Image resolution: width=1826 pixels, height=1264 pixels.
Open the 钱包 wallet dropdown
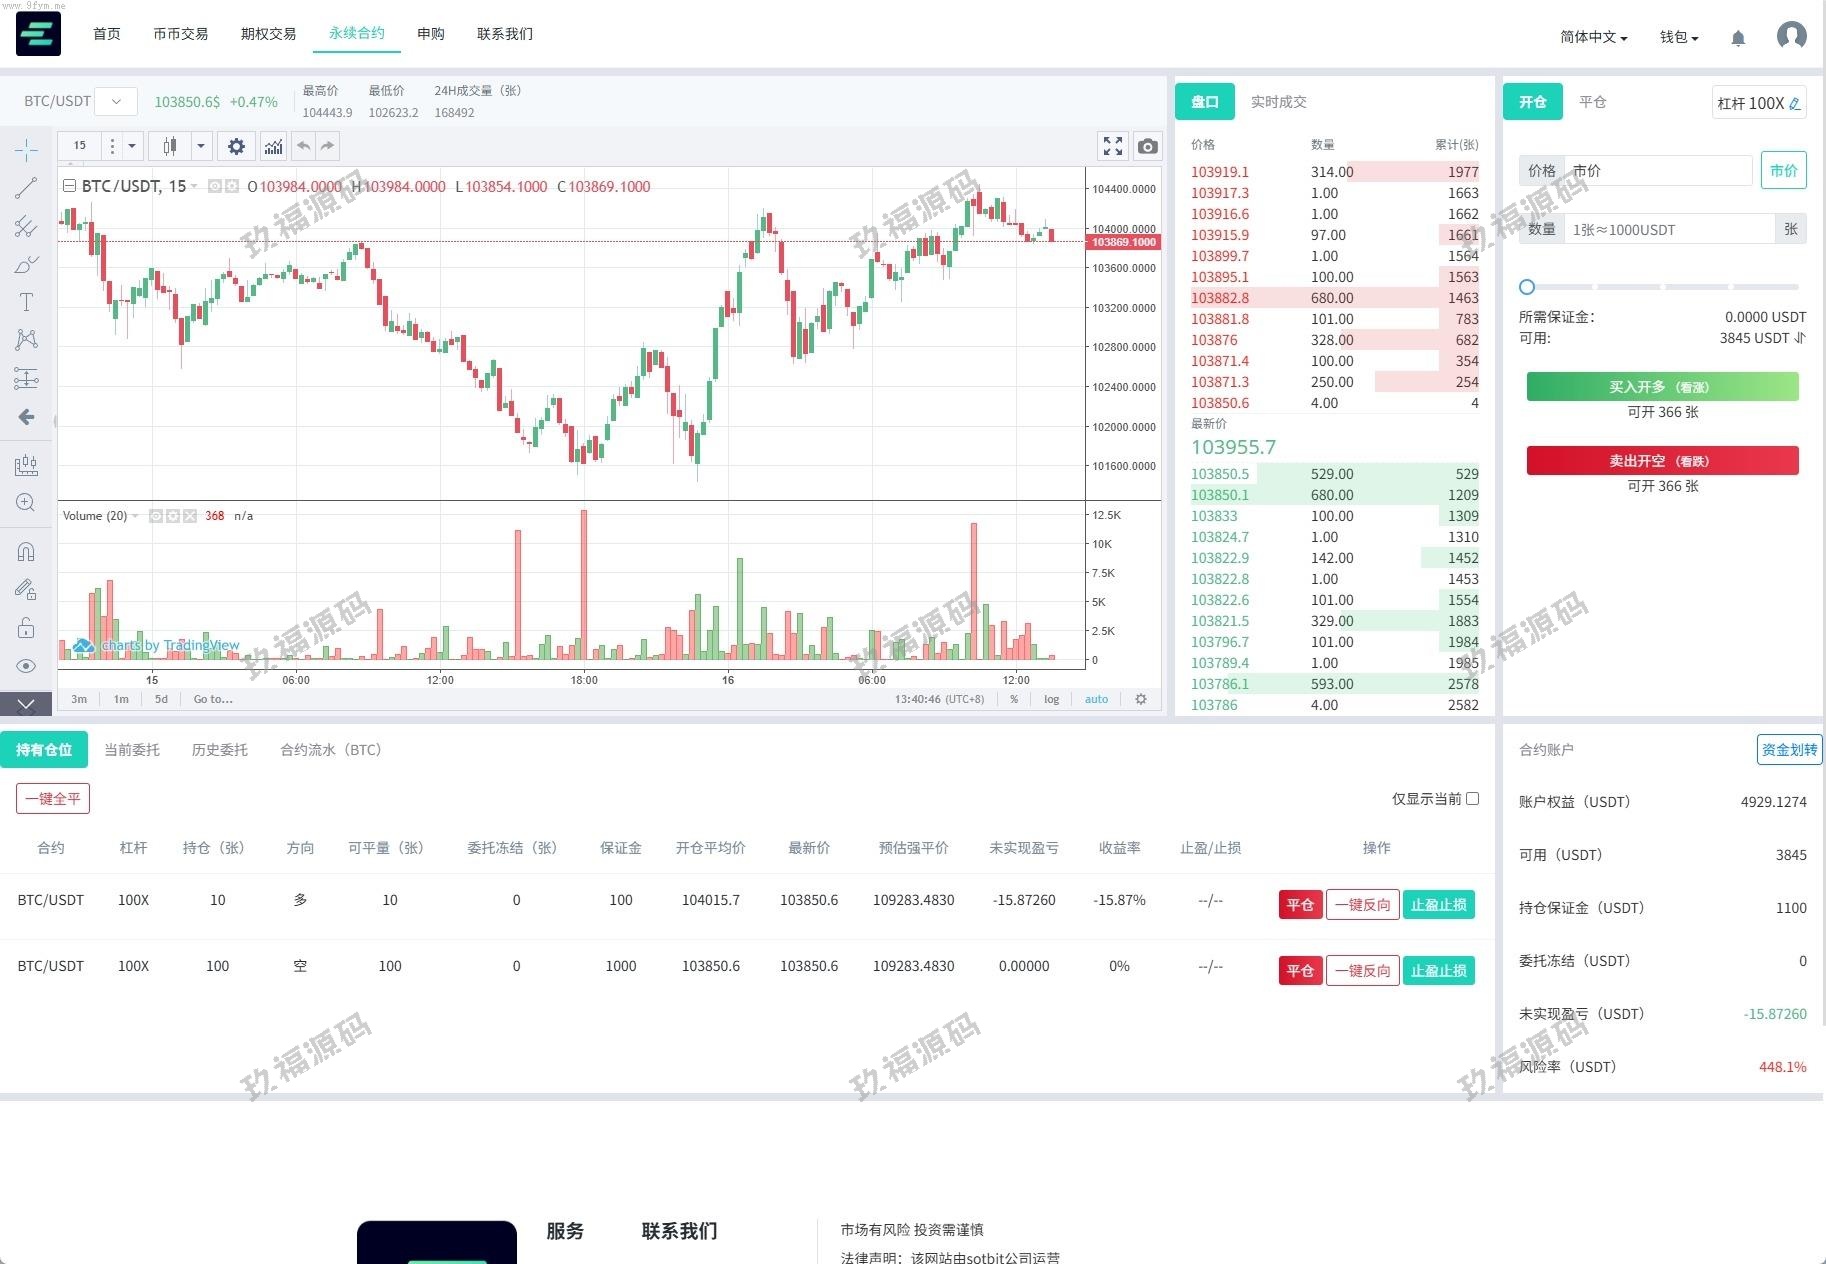pyautogui.click(x=1679, y=37)
